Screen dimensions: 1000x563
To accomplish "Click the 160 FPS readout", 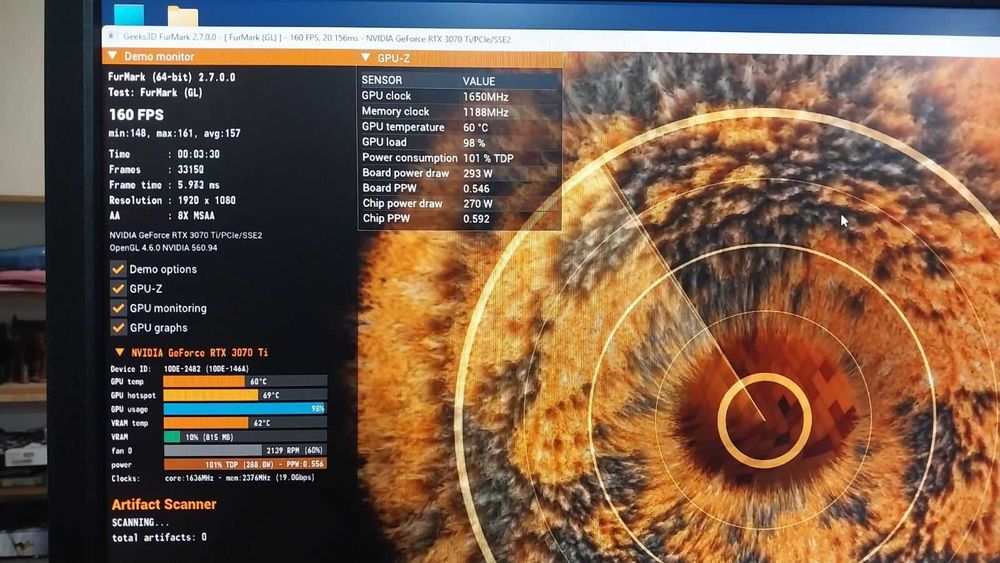I will (x=136, y=115).
